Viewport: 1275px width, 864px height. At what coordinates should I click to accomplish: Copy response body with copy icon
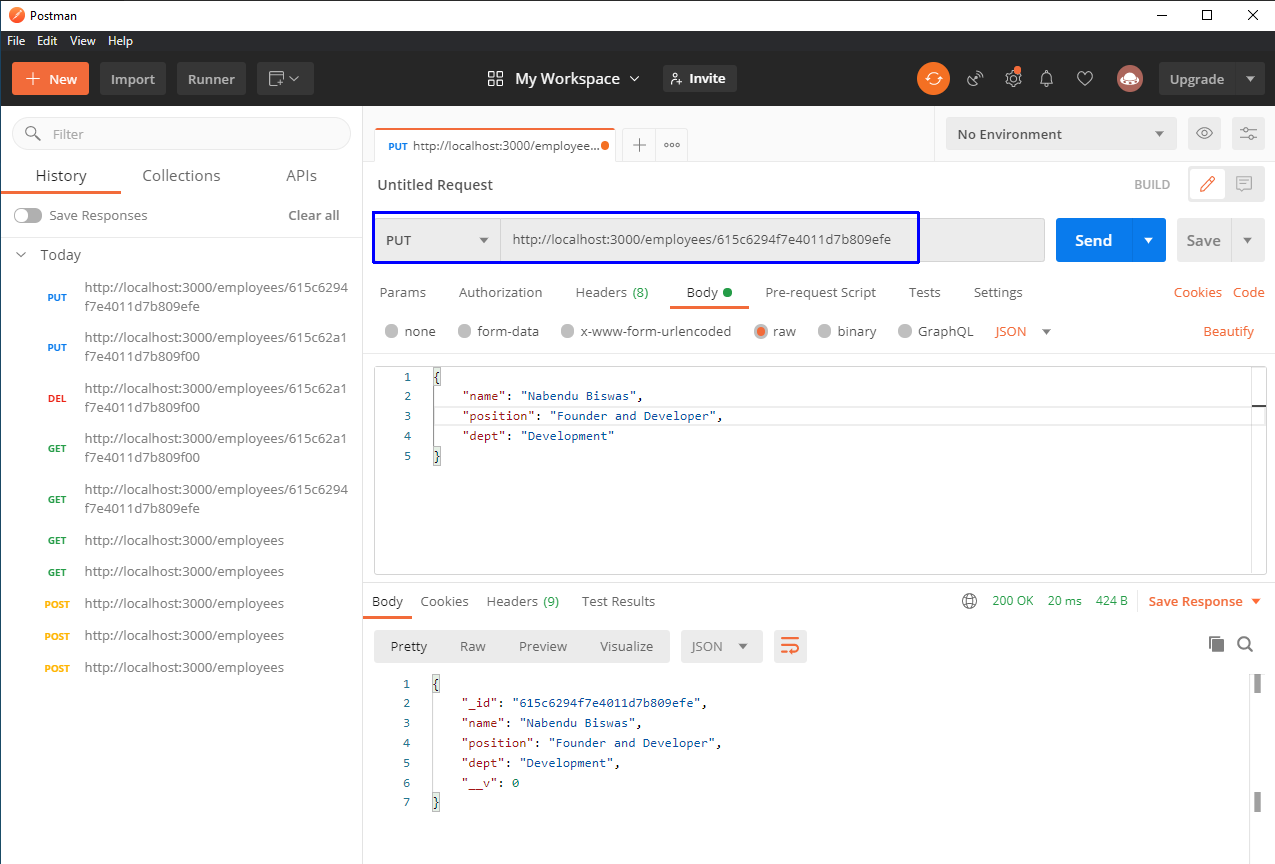point(1216,644)
